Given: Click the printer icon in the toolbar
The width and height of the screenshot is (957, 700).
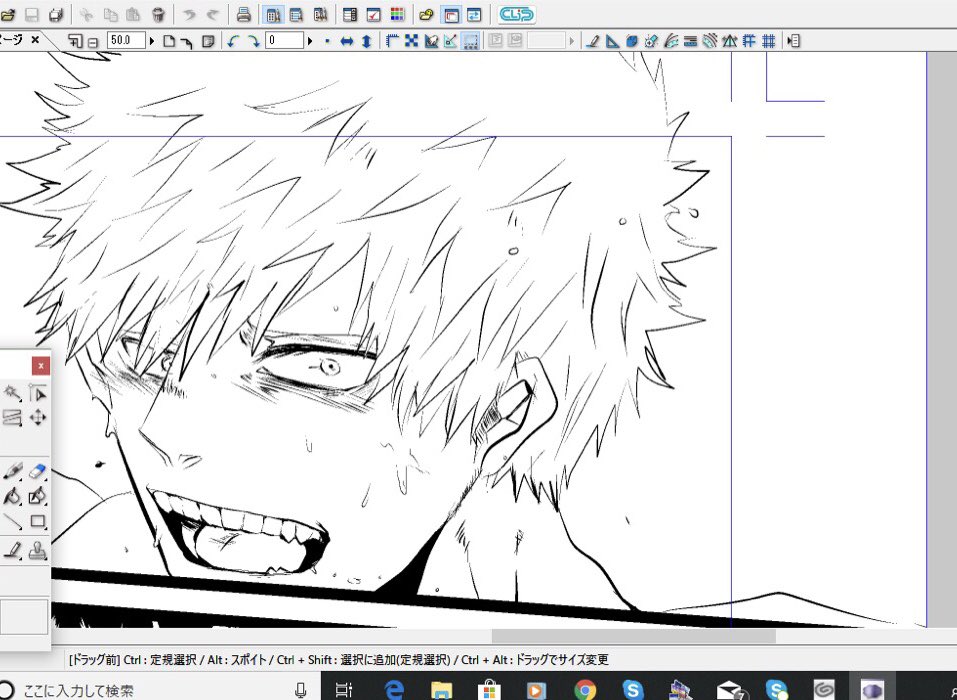Looking at the screenshot, I should pyautogui.click(x=244, y=15).
